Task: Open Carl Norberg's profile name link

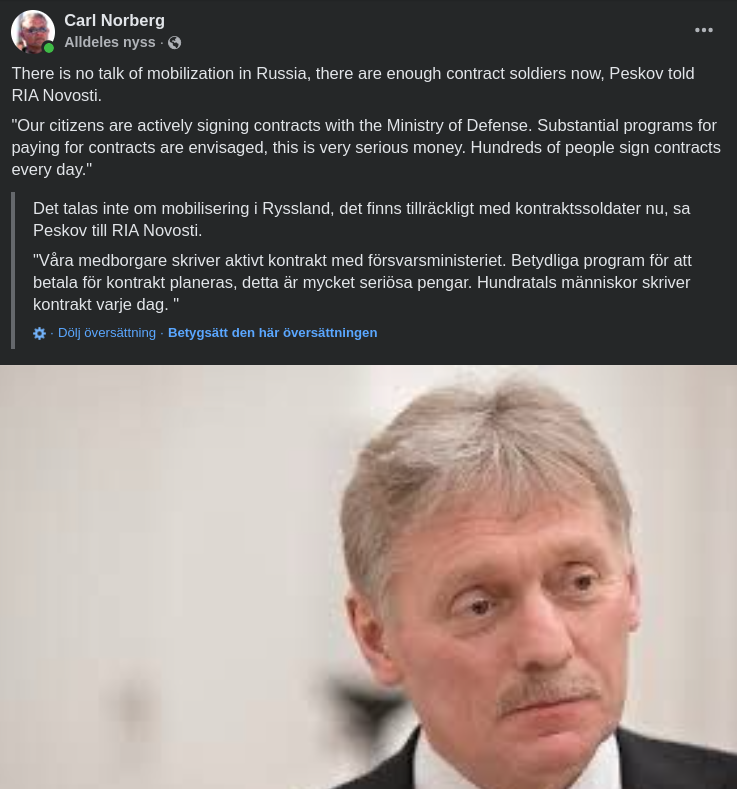Action: tap(114, 21)
